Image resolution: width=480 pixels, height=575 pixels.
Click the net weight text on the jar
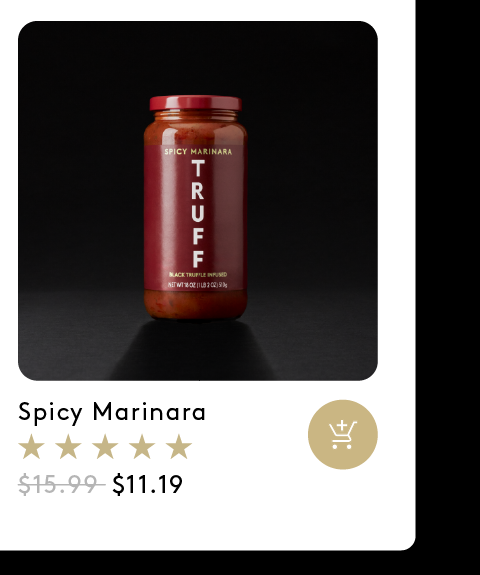click(198, 285)
